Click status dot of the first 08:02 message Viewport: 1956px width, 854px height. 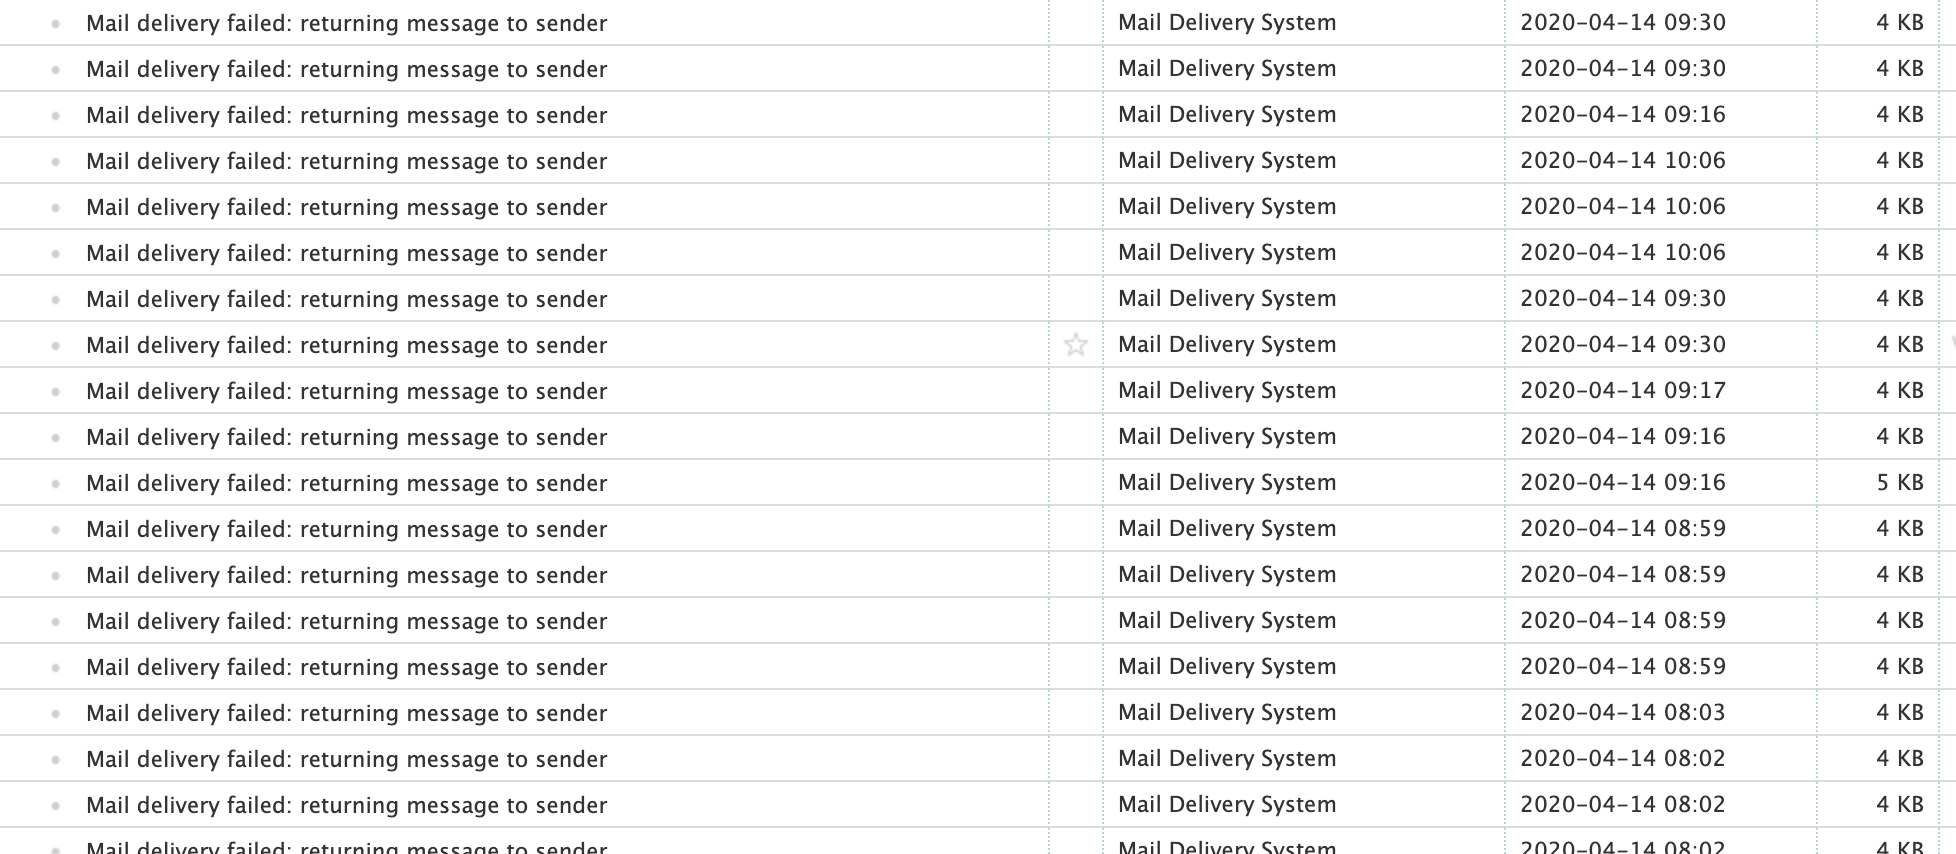pyautogui.click(x=55, y=760)
